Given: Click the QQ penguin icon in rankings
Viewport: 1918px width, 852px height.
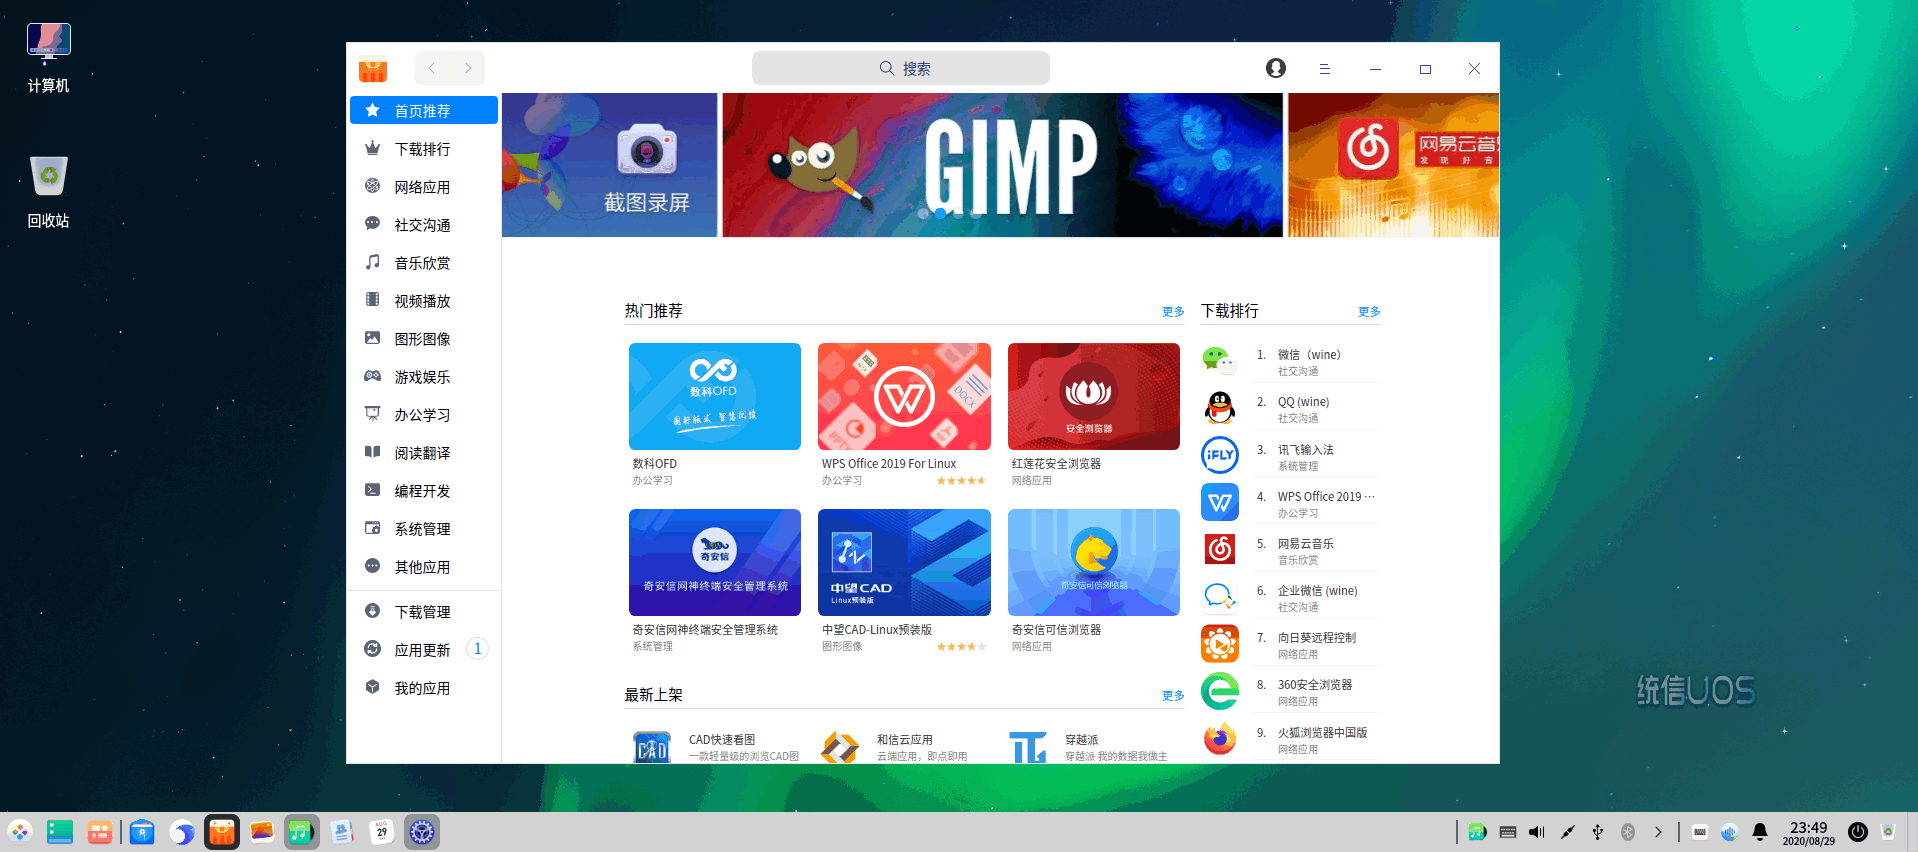Looking at the screenshot, I should 1219,408.
